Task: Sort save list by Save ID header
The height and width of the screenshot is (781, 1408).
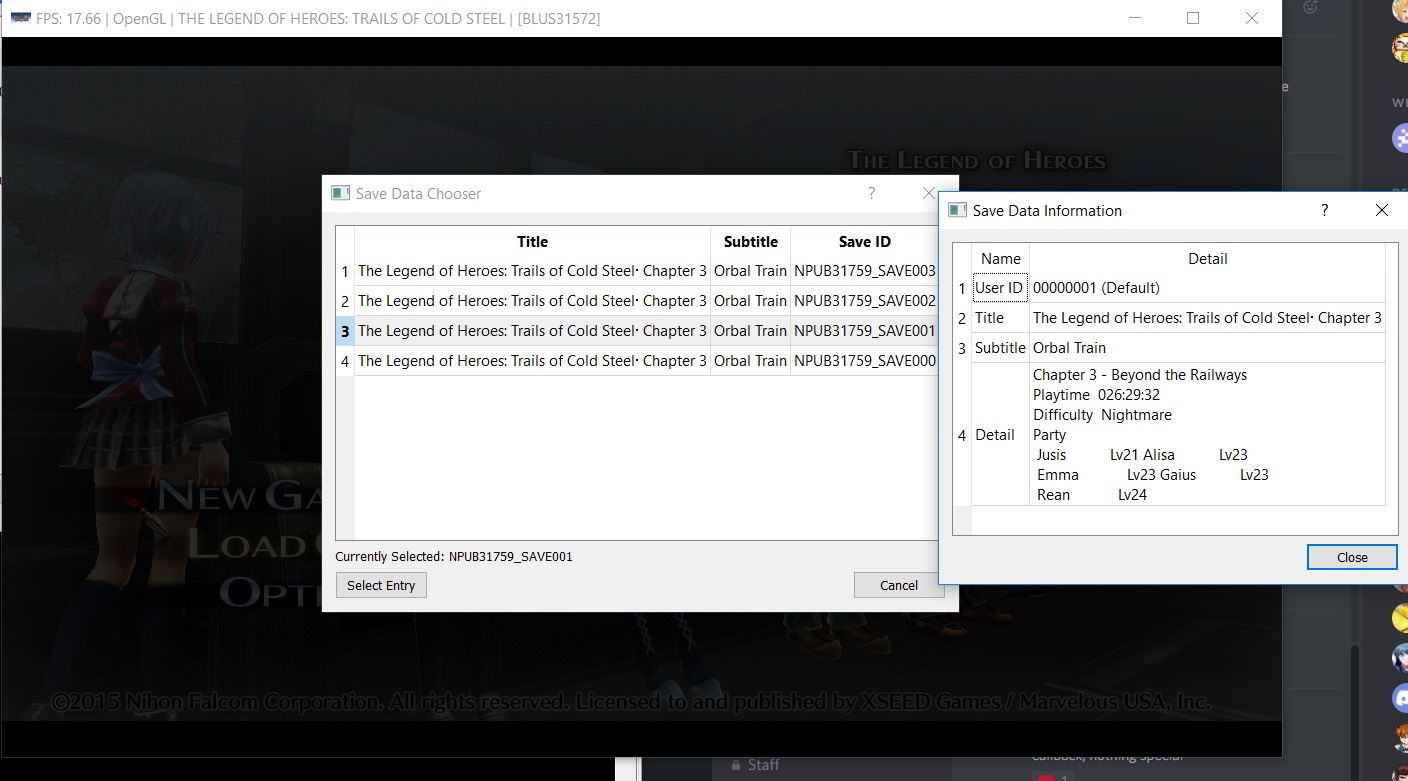Action: (x=864, y=241)
